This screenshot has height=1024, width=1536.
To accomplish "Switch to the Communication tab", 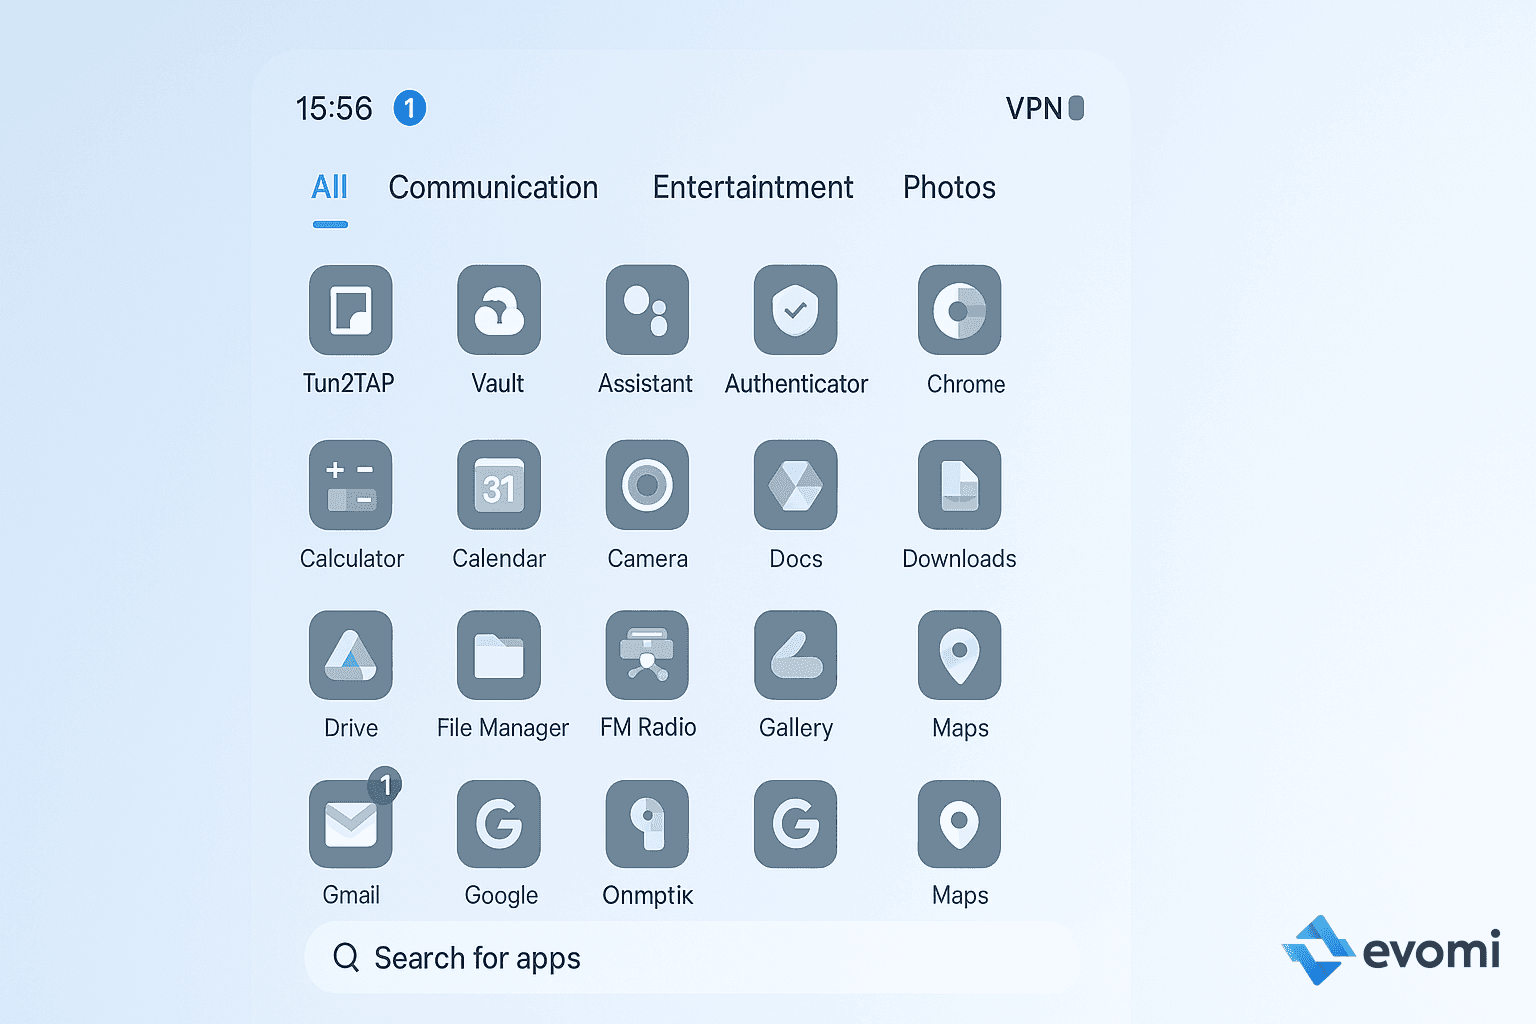I will pos(493,187).
